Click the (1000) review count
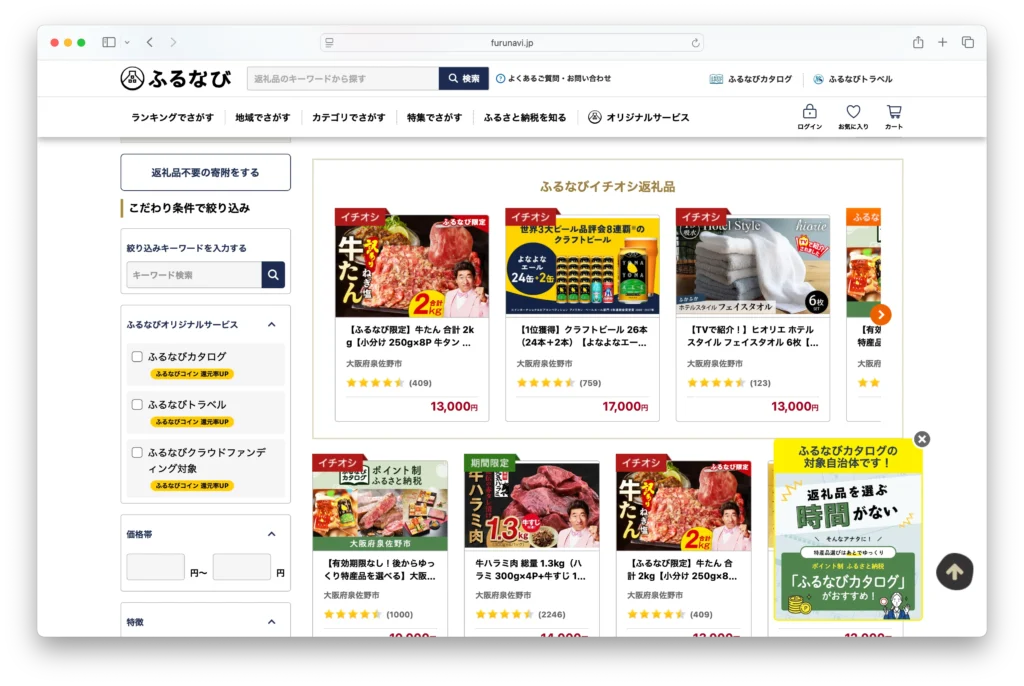 pyautogui.click(x=400, y=614)
